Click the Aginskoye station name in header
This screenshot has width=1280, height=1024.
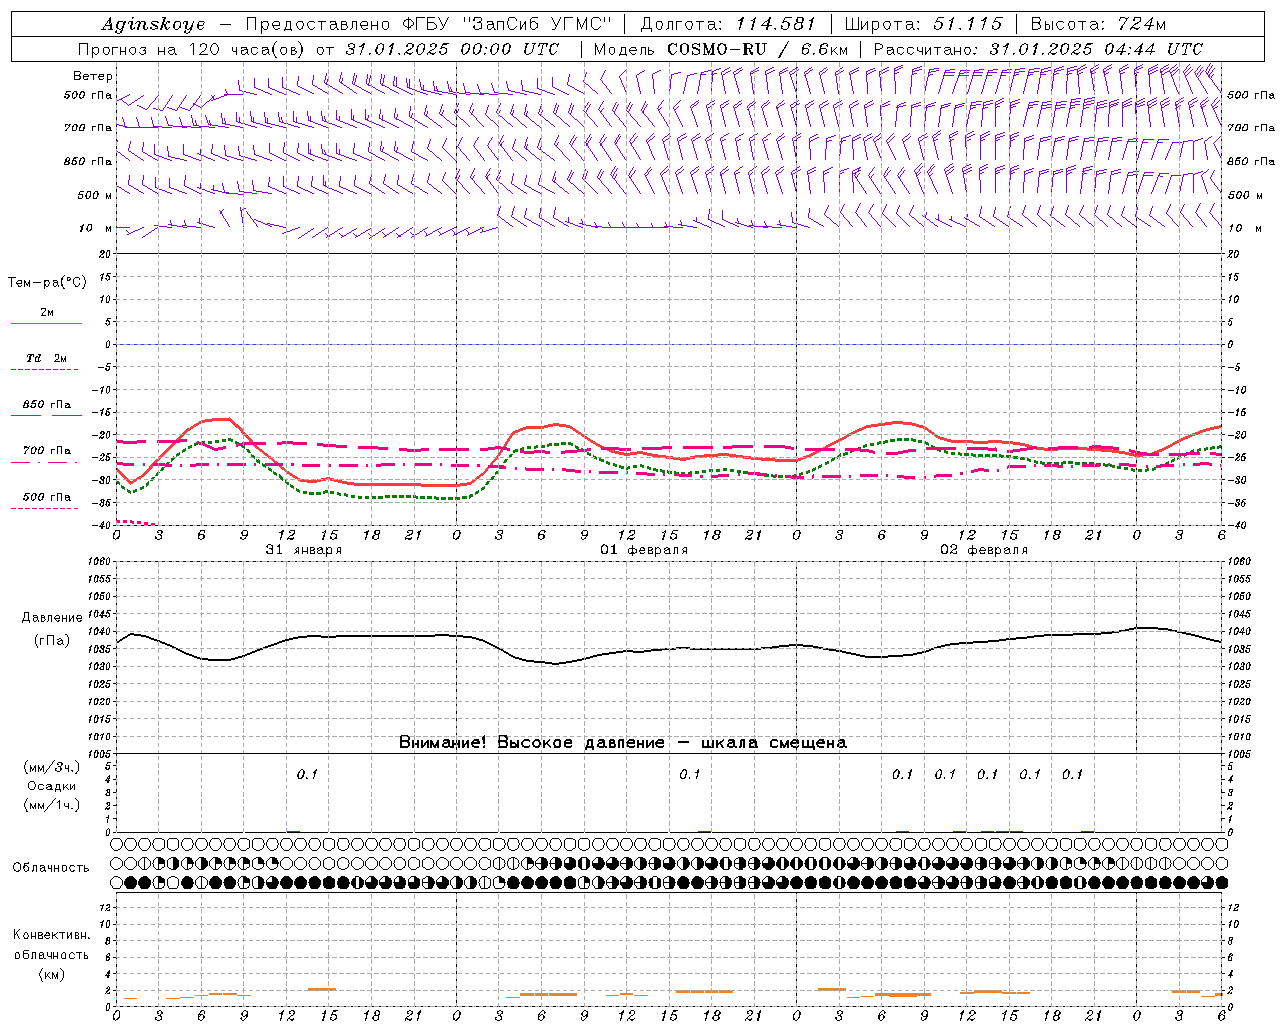coord(153,24)
